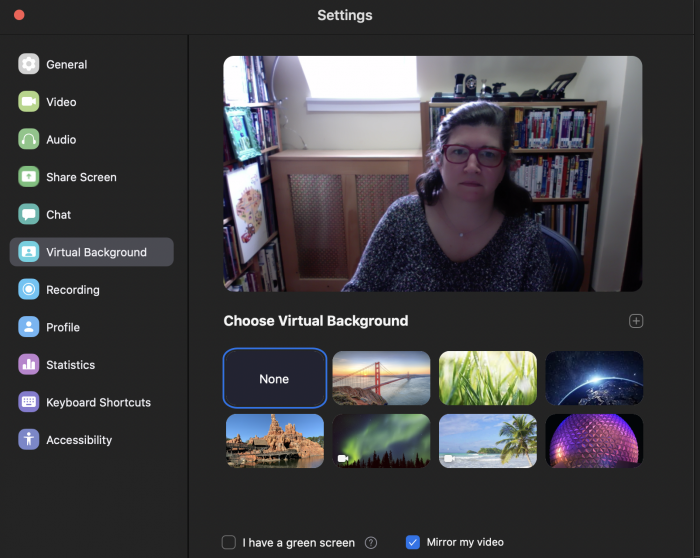
Task: Click the Settings window title
Action: [x=345, y=15]
